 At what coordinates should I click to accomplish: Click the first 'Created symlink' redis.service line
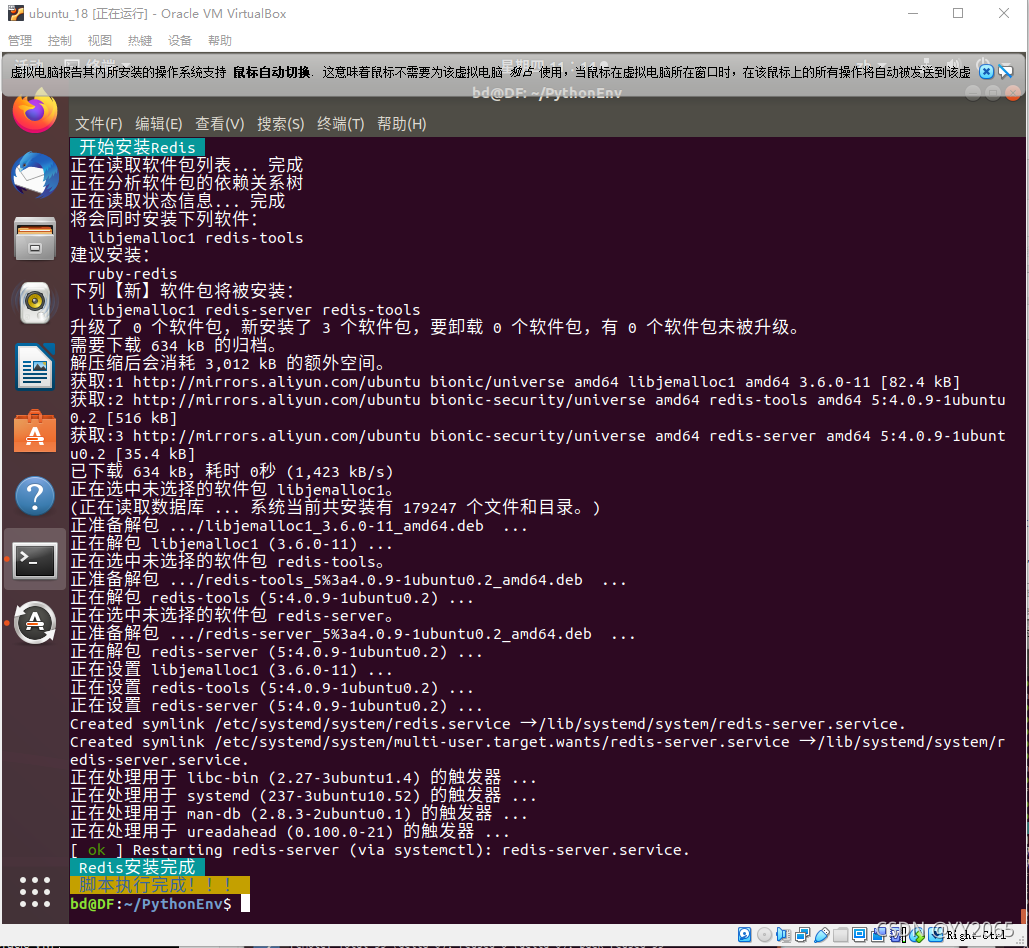click(488, 724)
